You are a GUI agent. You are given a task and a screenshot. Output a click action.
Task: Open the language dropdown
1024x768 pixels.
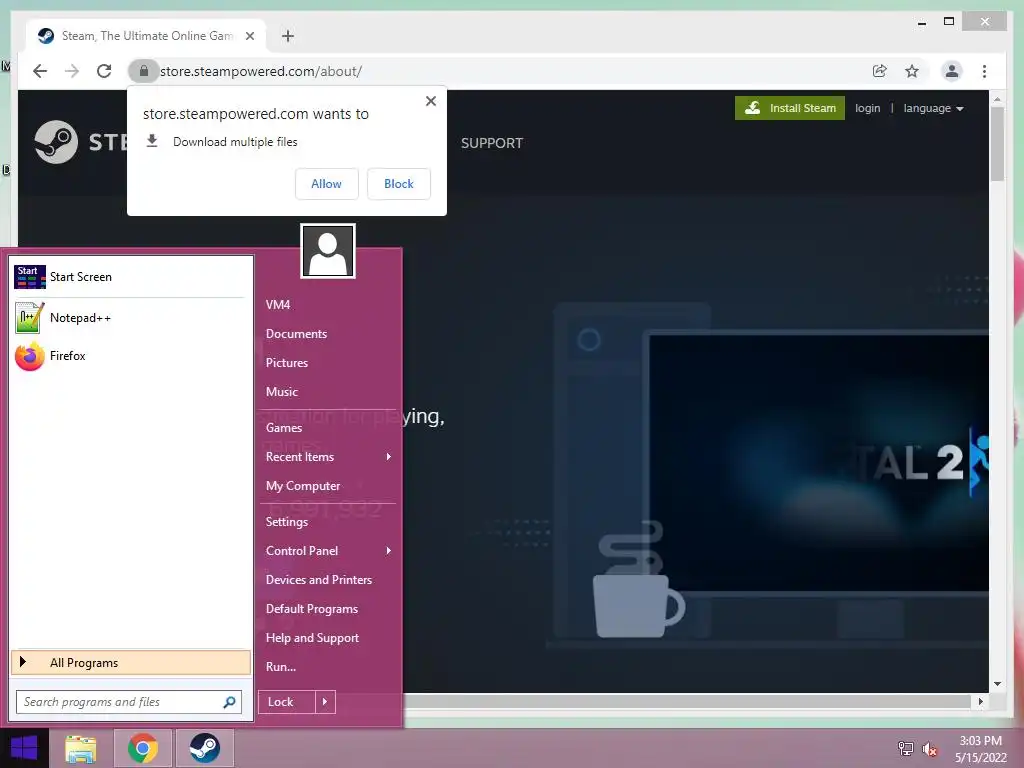tap(933, 108)
